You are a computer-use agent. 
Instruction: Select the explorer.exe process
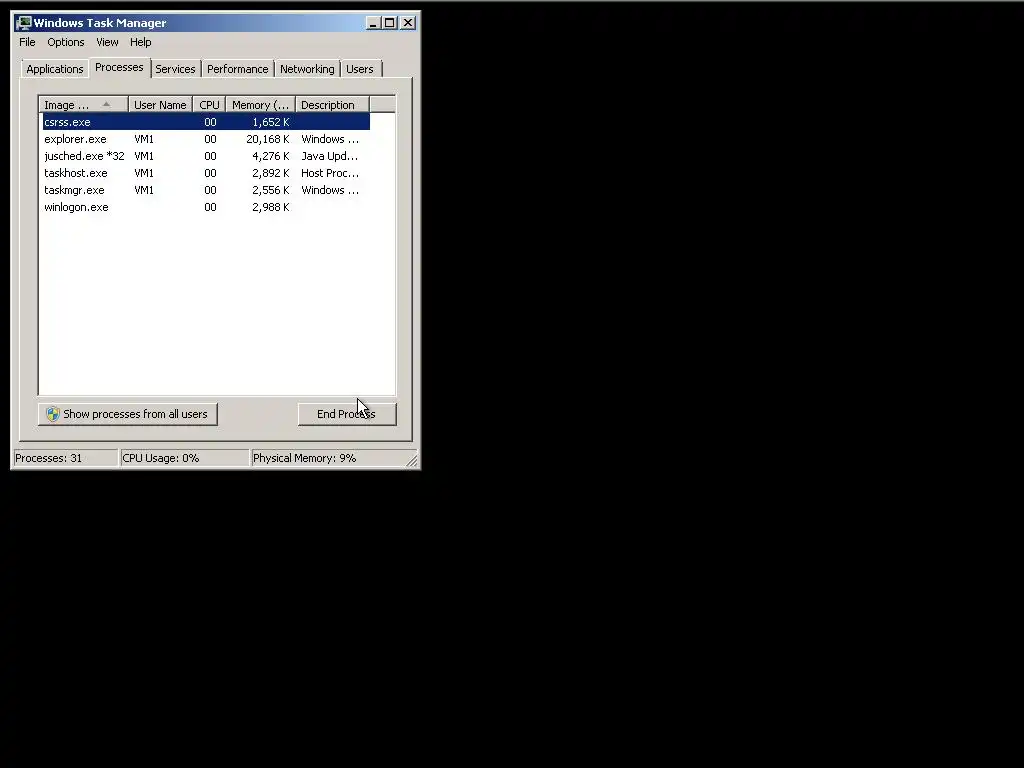tap(206, 139)
